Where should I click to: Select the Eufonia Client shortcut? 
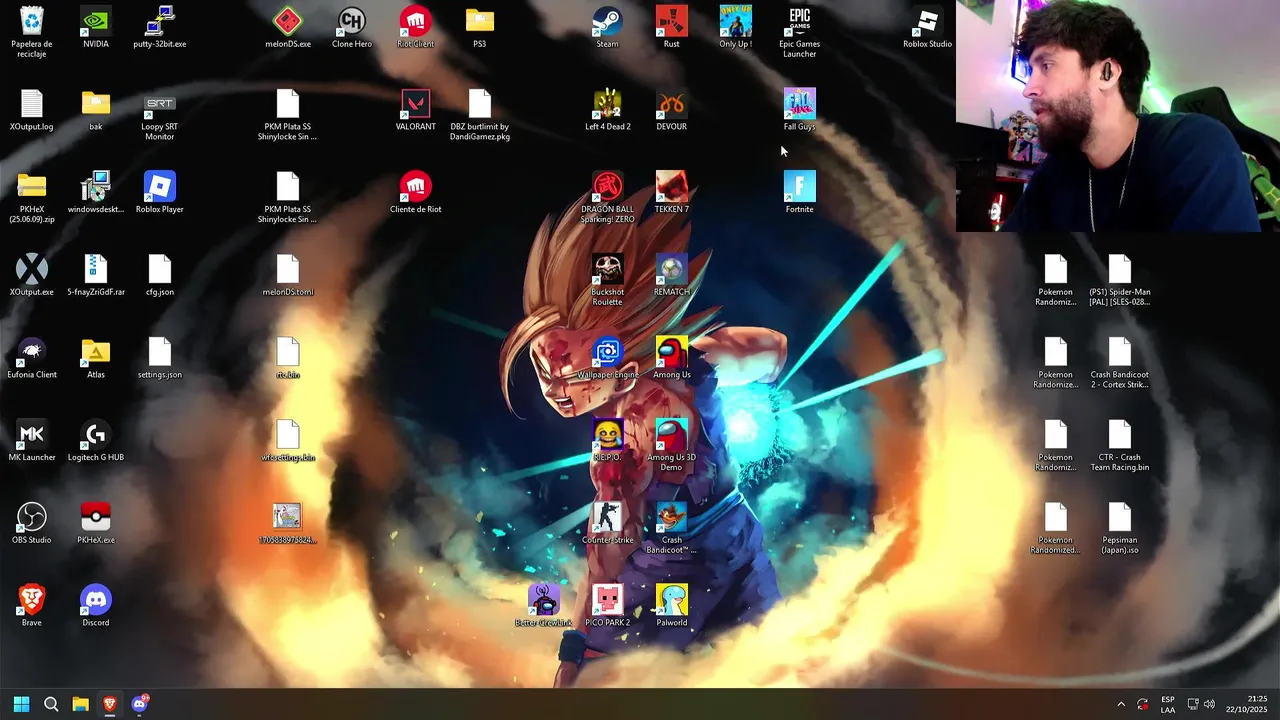click(32, 352)
